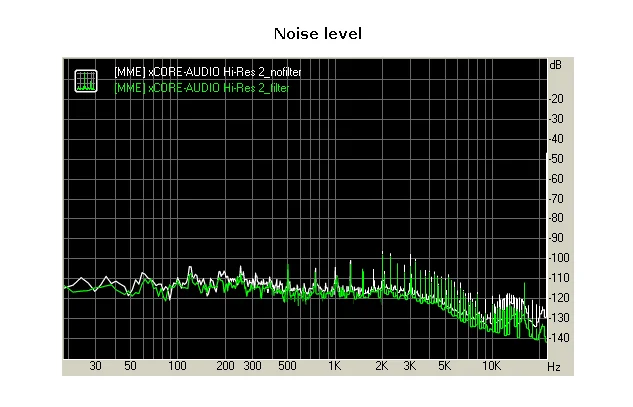The height and width of the screenshot is (407, 633).
Task: Click the Hz axis unit label
Action: tap(553, 367)
